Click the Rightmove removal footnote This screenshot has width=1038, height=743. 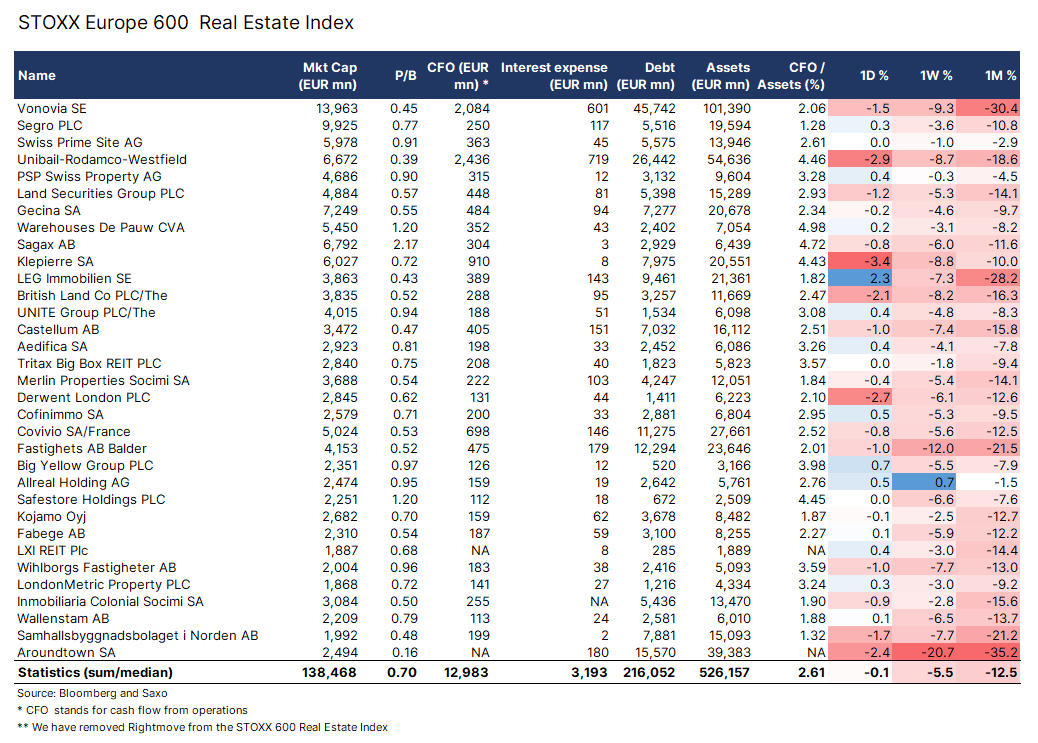pyautogui.click(x=203, y=727)
